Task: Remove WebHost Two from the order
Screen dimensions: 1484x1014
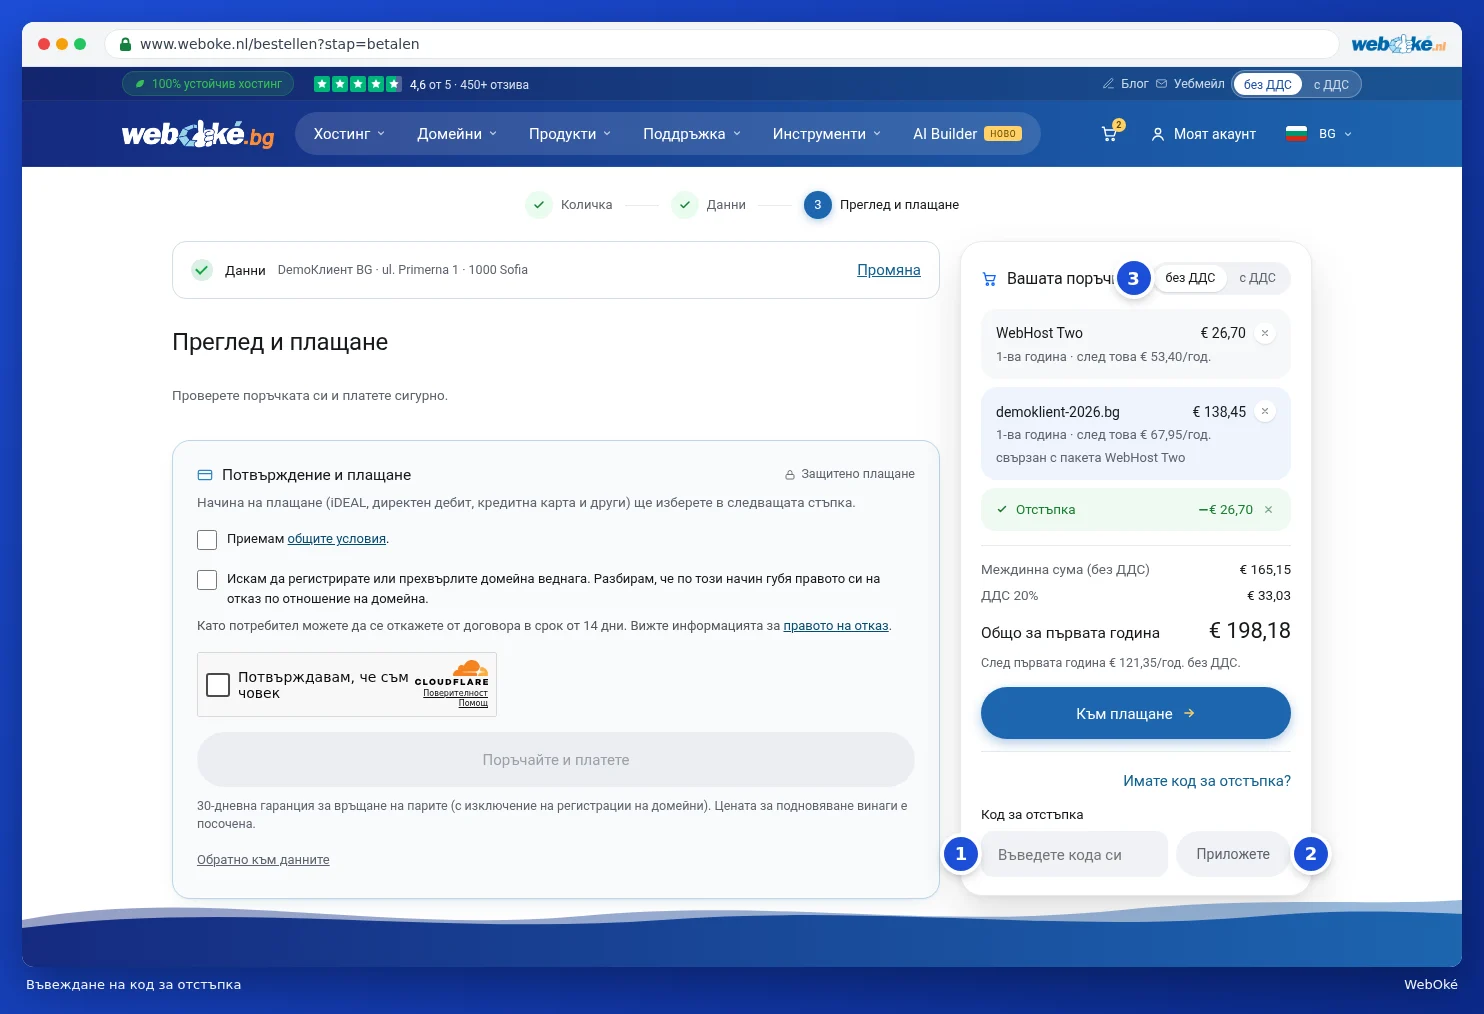Action: [x=1265, y=333]
